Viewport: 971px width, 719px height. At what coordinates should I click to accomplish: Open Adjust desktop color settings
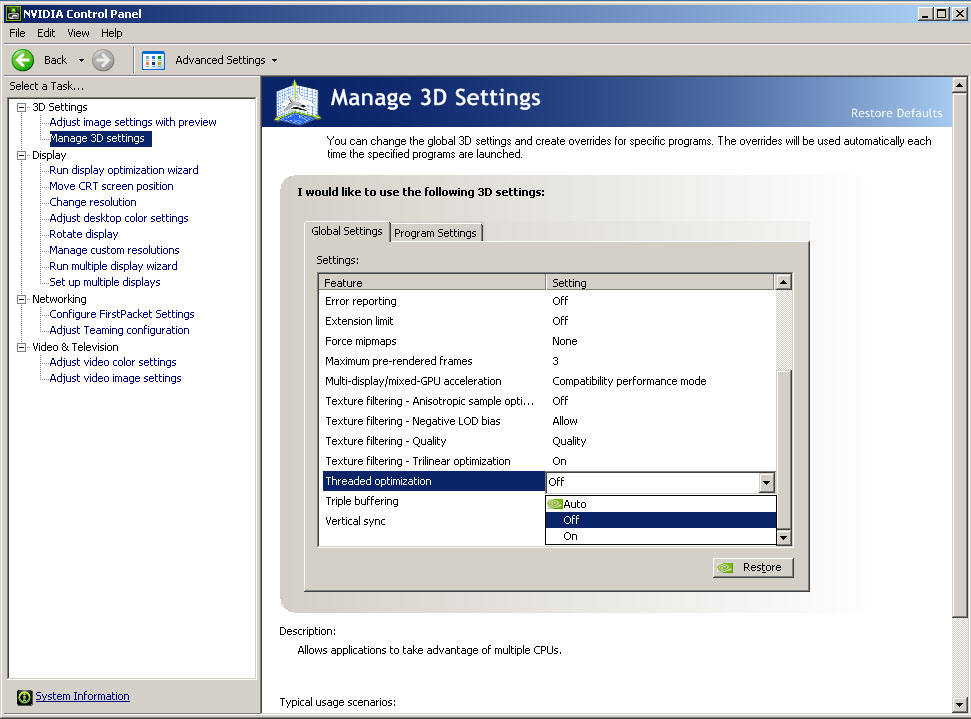119,218
